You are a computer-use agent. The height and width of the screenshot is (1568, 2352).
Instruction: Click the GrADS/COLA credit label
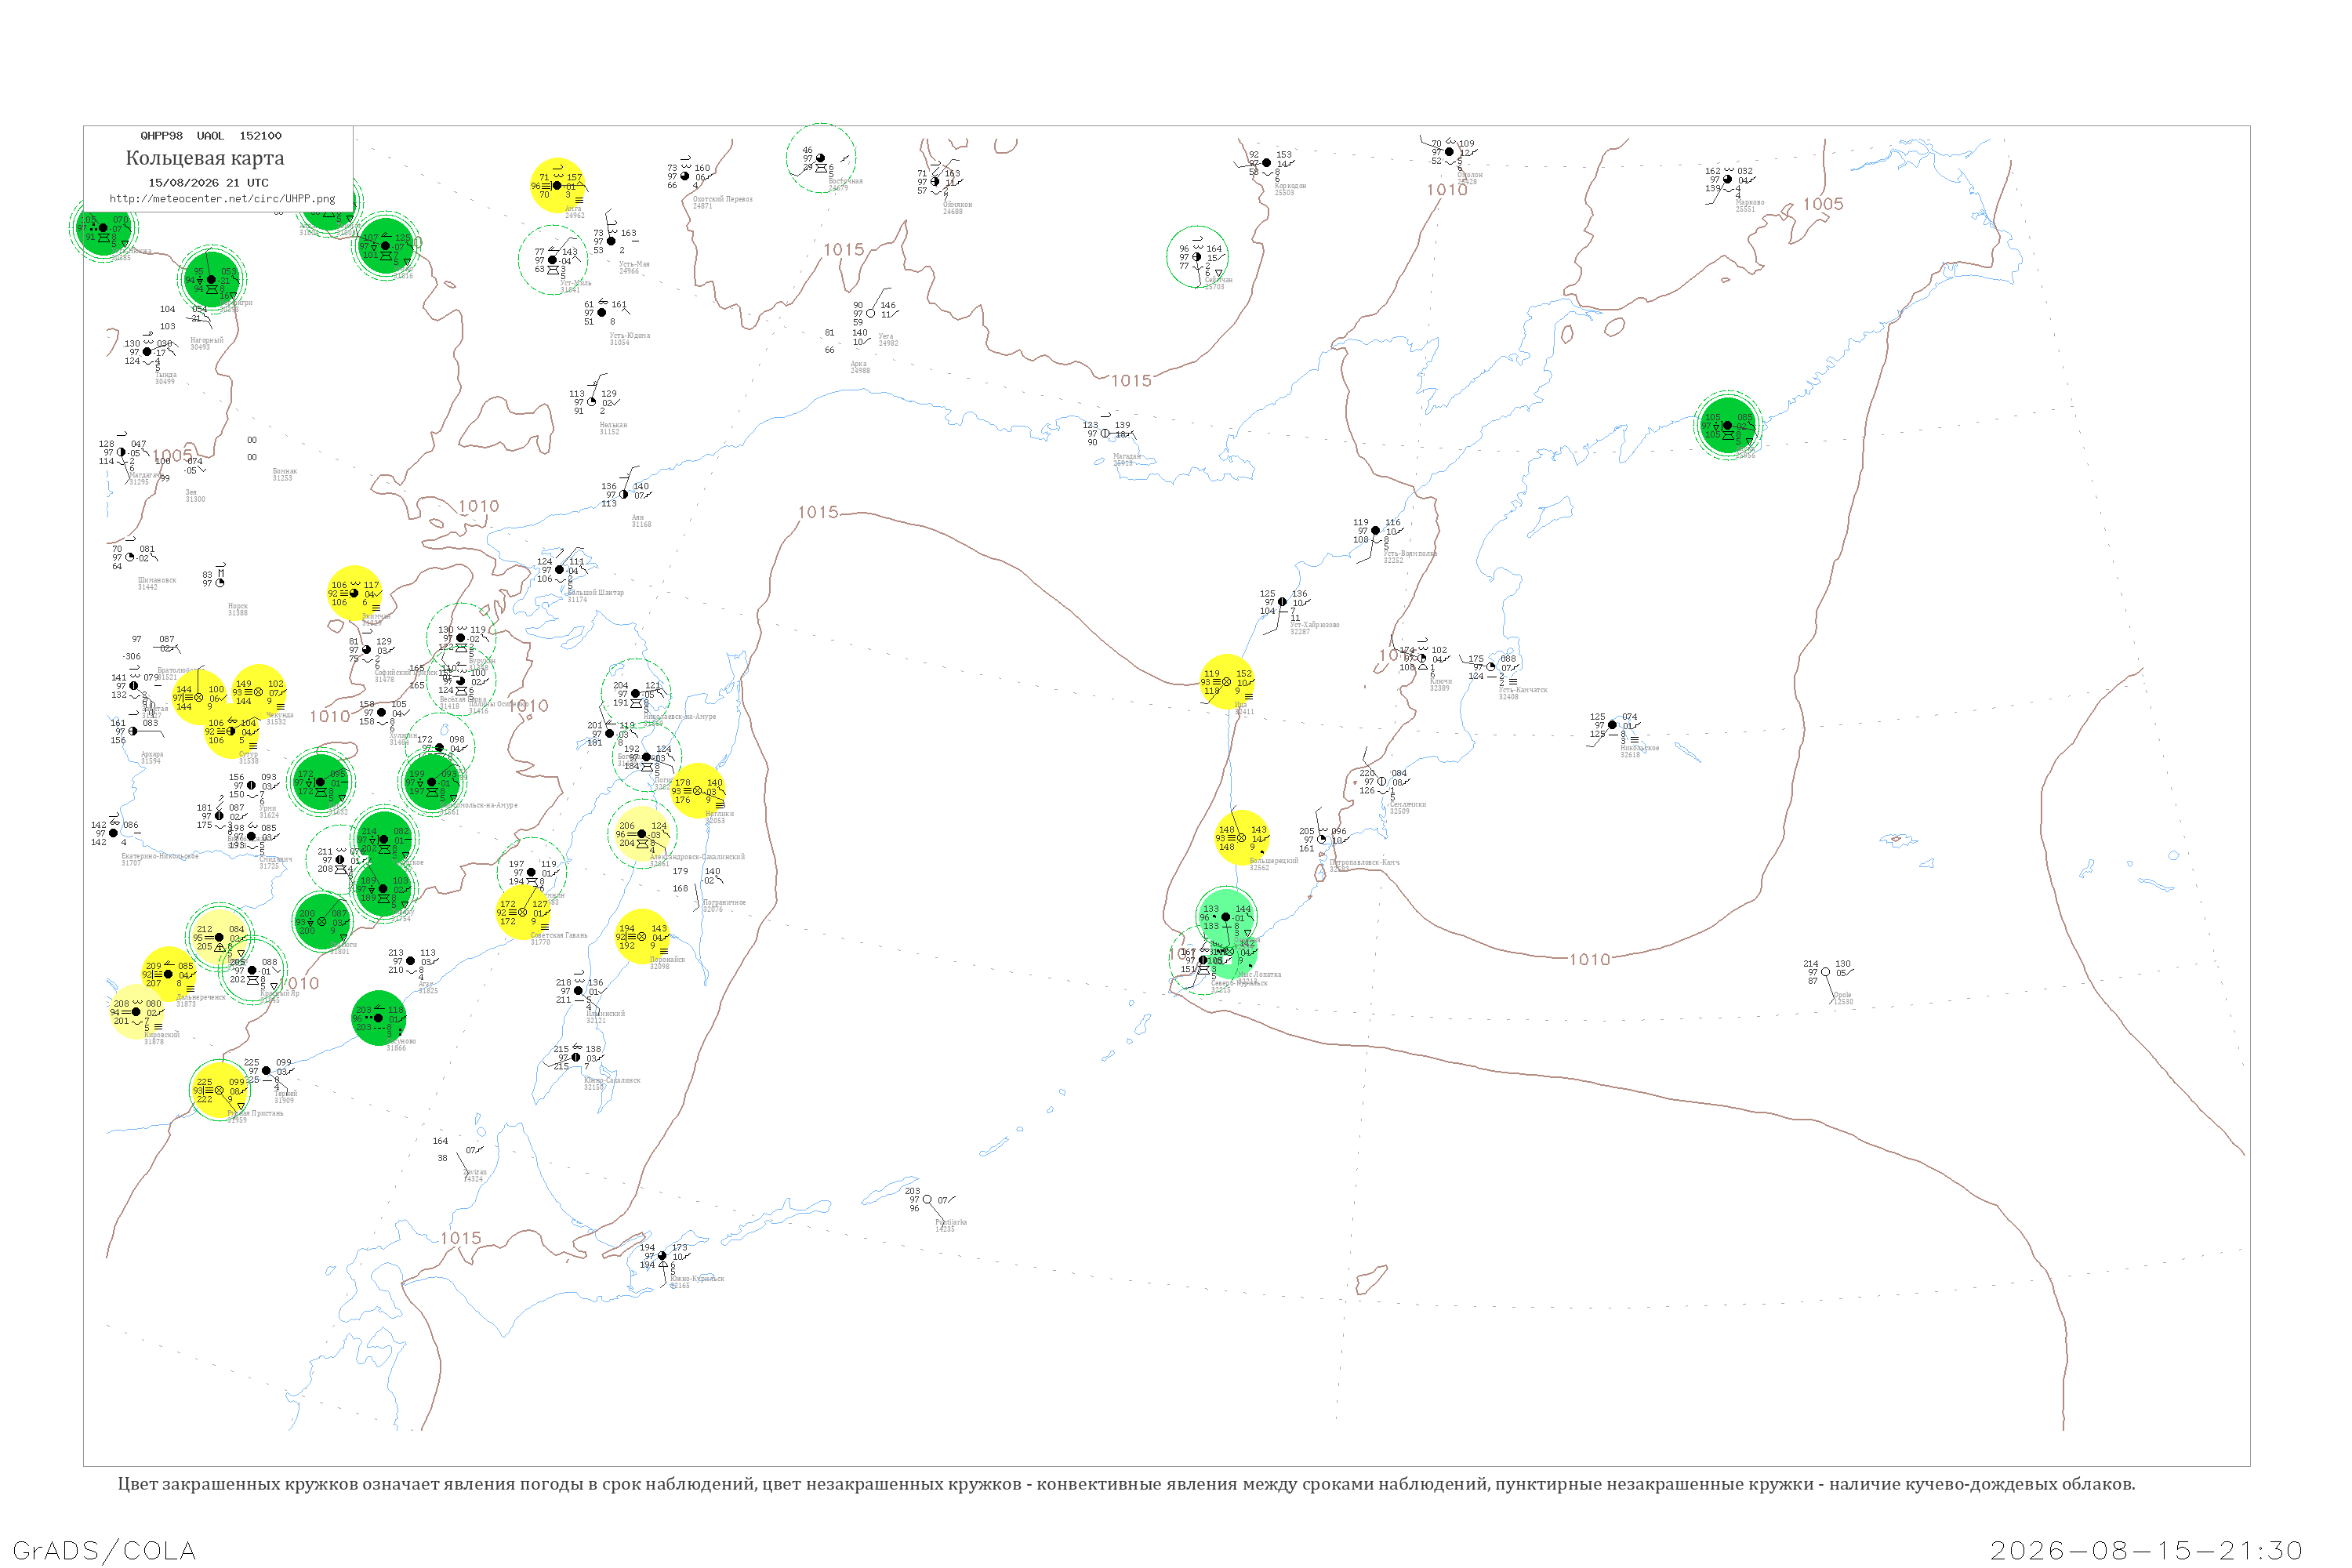click(104, 1550)
